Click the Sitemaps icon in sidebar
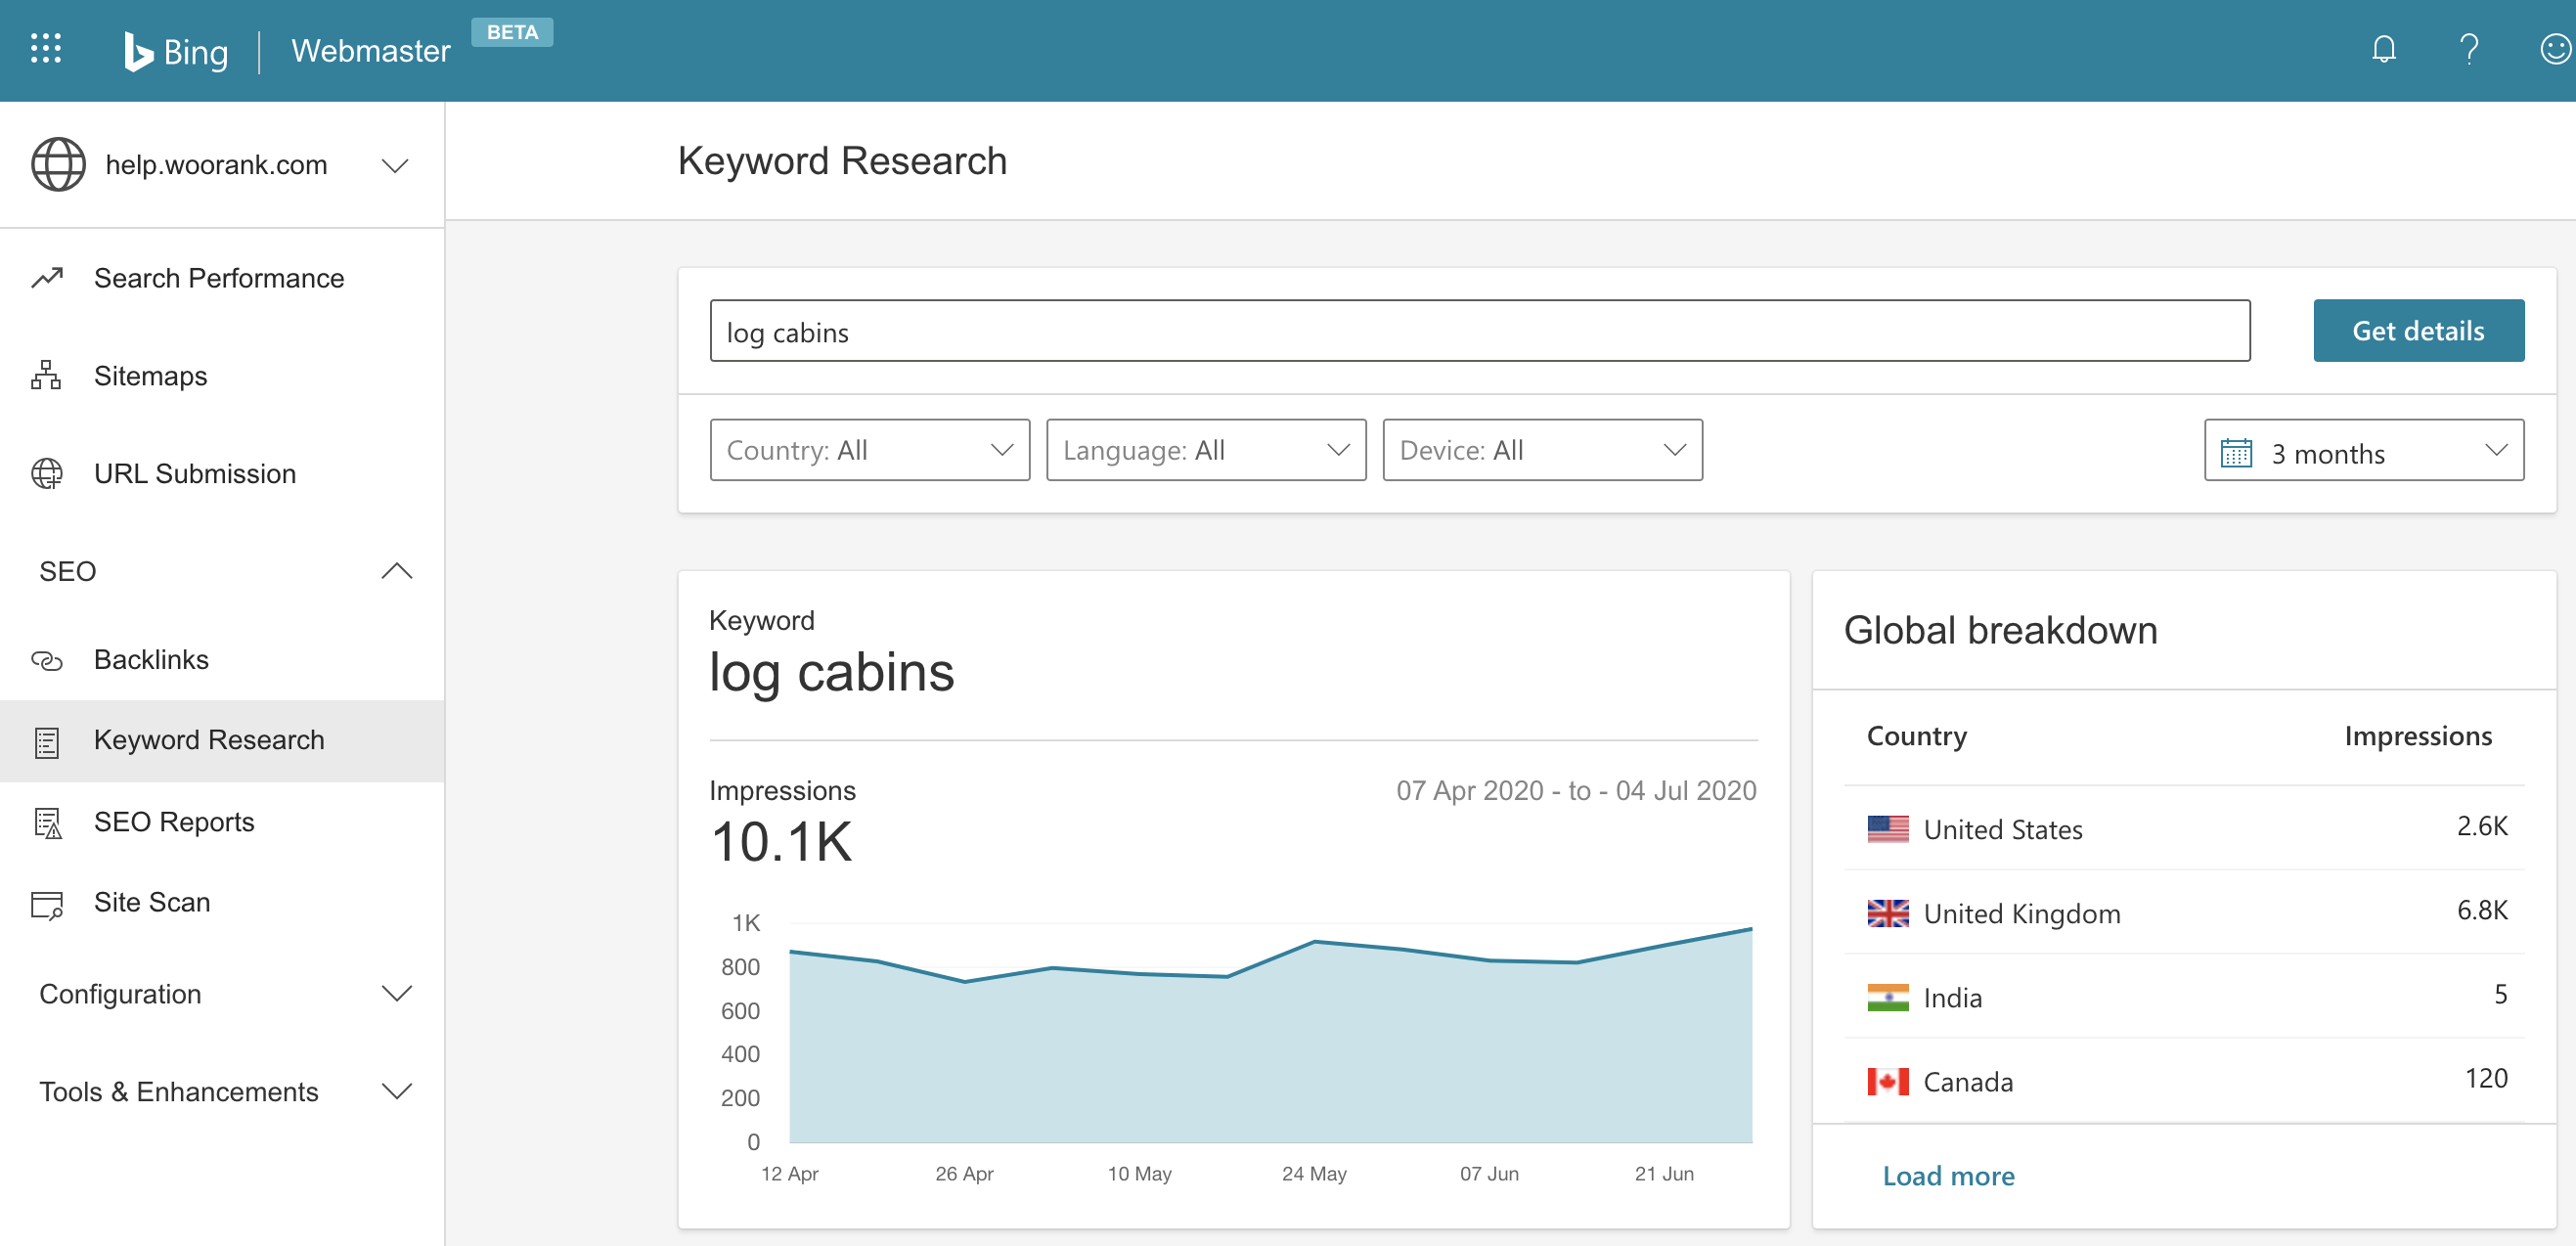Viewport: 2576px width, 1246px height. click(45, 376)
